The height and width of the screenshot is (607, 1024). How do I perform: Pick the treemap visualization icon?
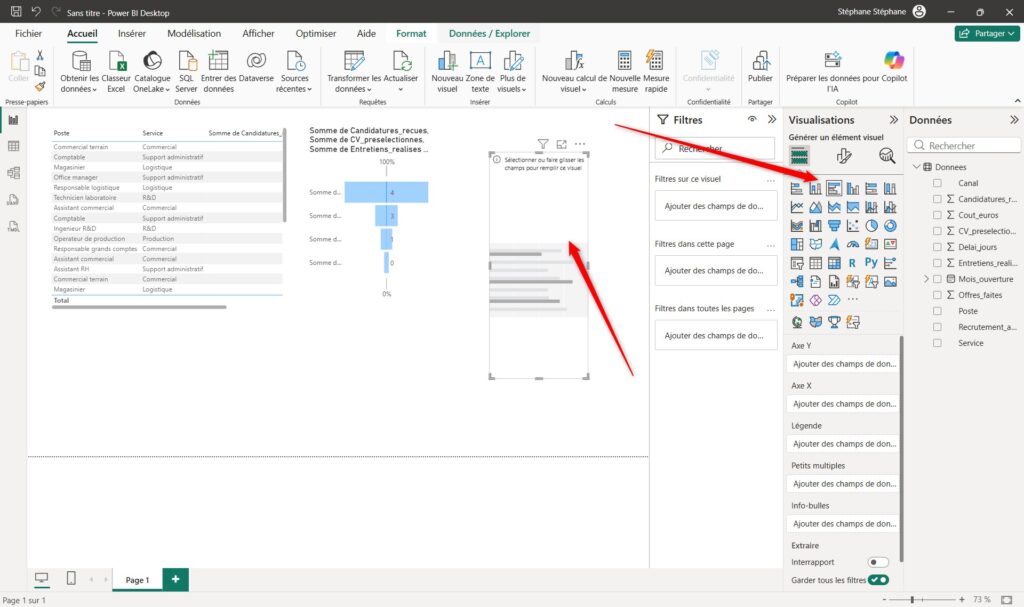[797, 244]
